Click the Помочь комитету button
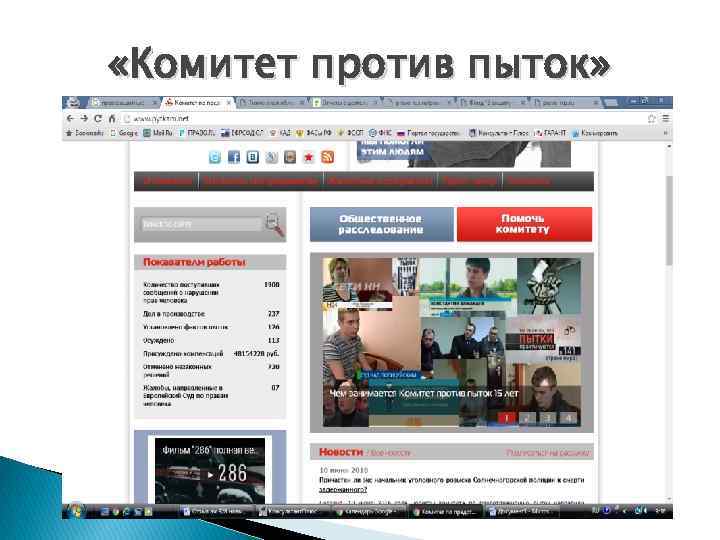The width and height of the screenshot is (720, 540). 524,224
